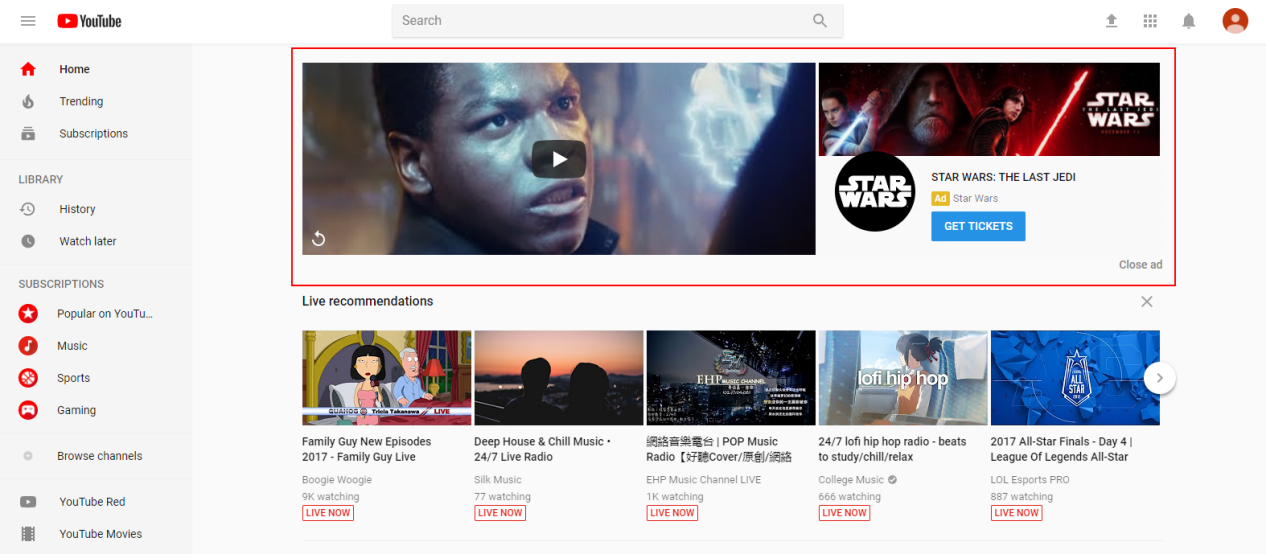Open Subscriptions in sidebar
Screen dimensions: 1266x554
(93, 133)
